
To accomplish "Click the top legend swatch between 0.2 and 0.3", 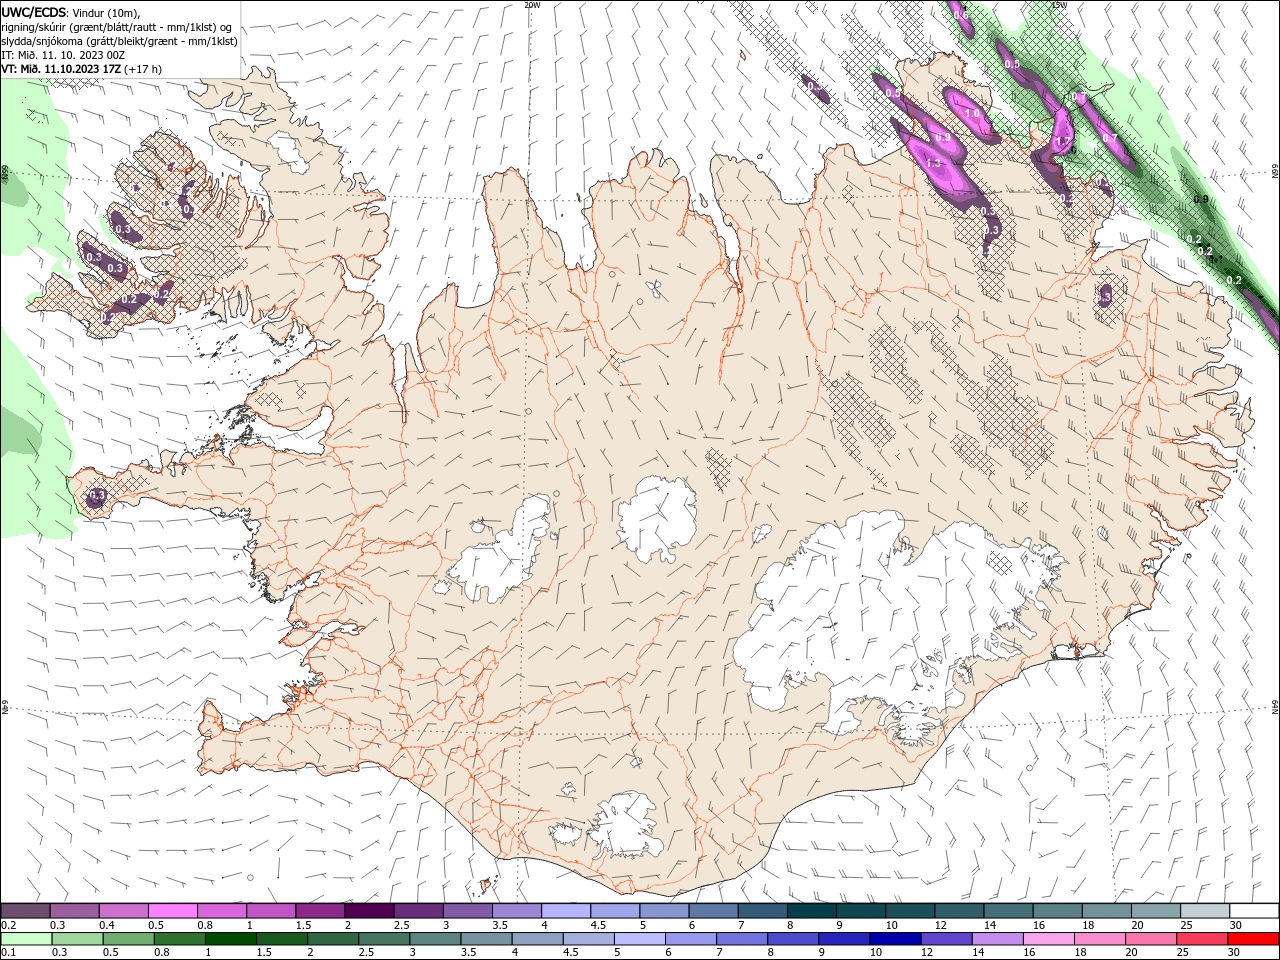I will point(25,911).
